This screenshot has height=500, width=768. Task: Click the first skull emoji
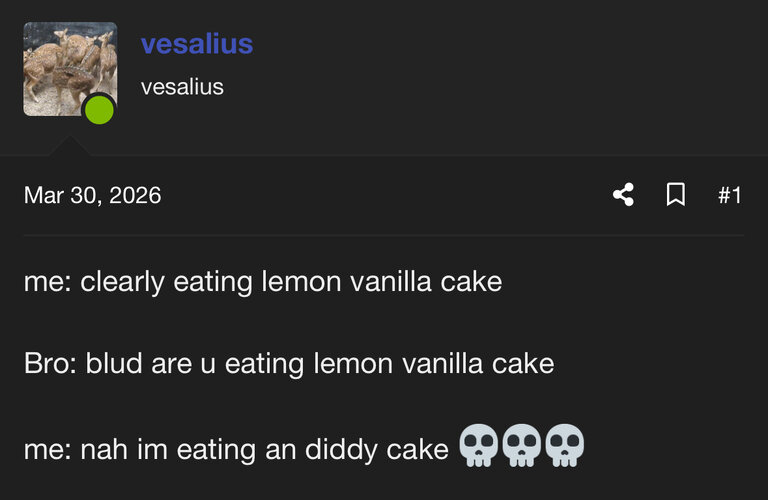point(479,445)
